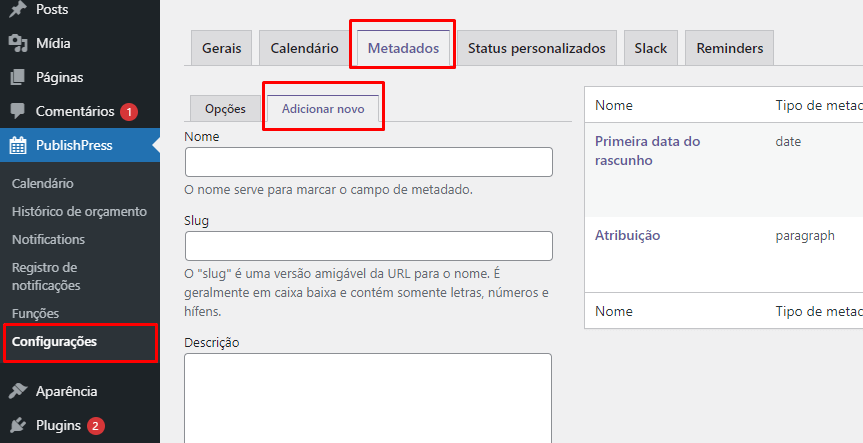This screenshot has height=443, width=863.
Task: Open the Configurações submenu item
Action: tap(54, 341)
